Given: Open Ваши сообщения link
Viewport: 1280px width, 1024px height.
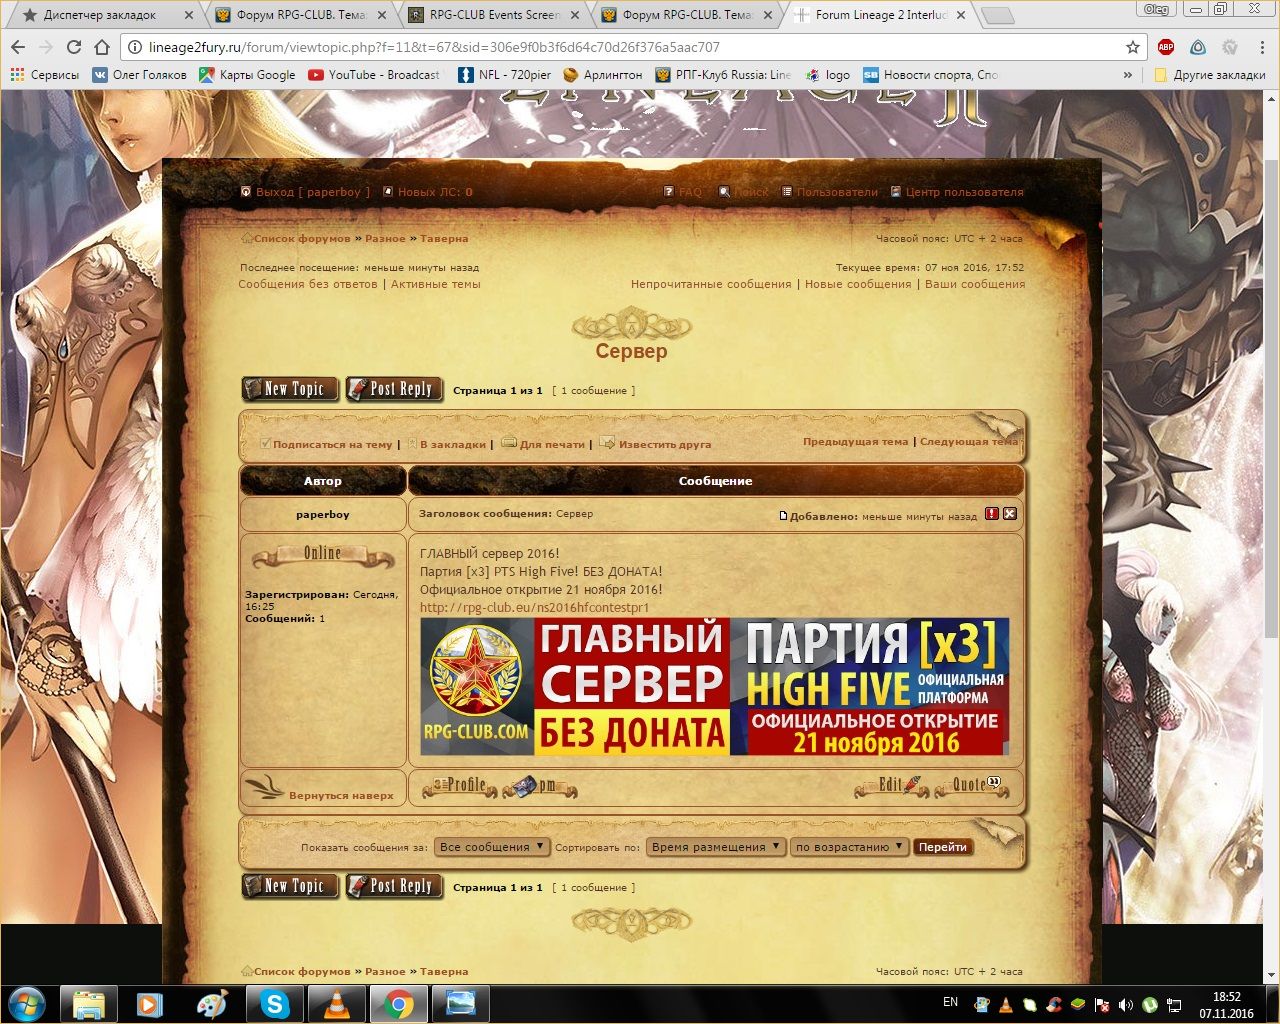Looking at the screenshot, I should tap(975, 284).
